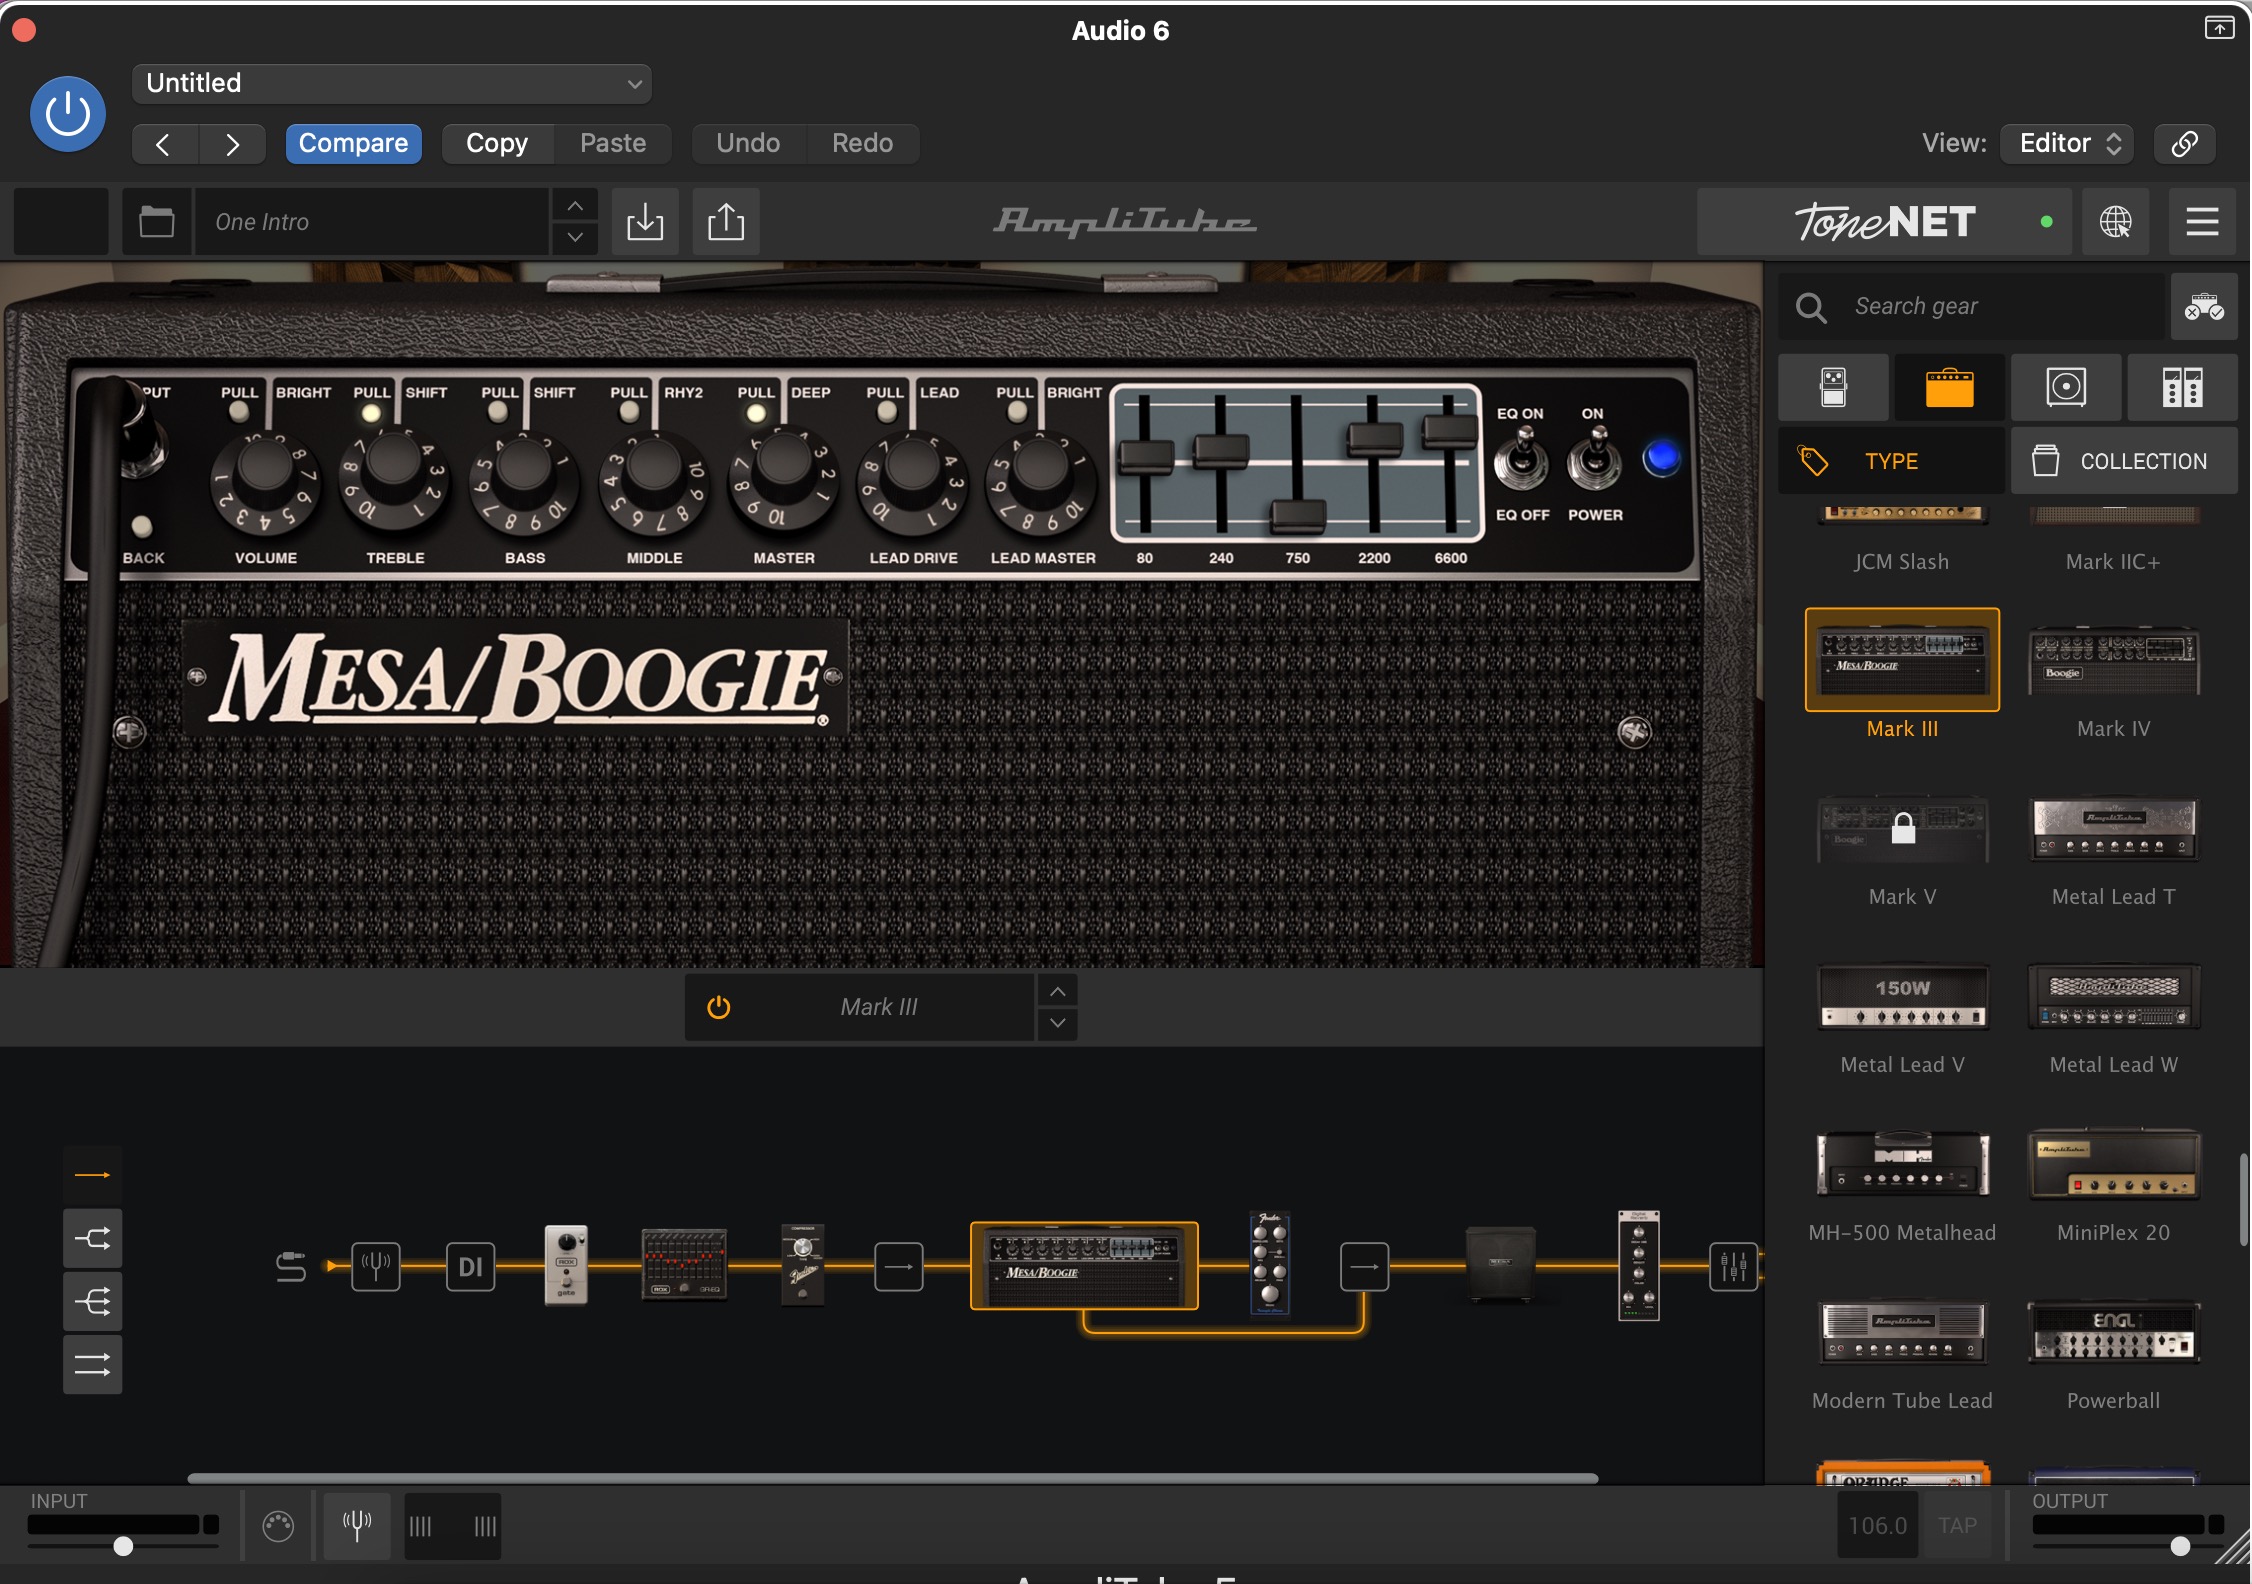Click the Copy button

497,144
